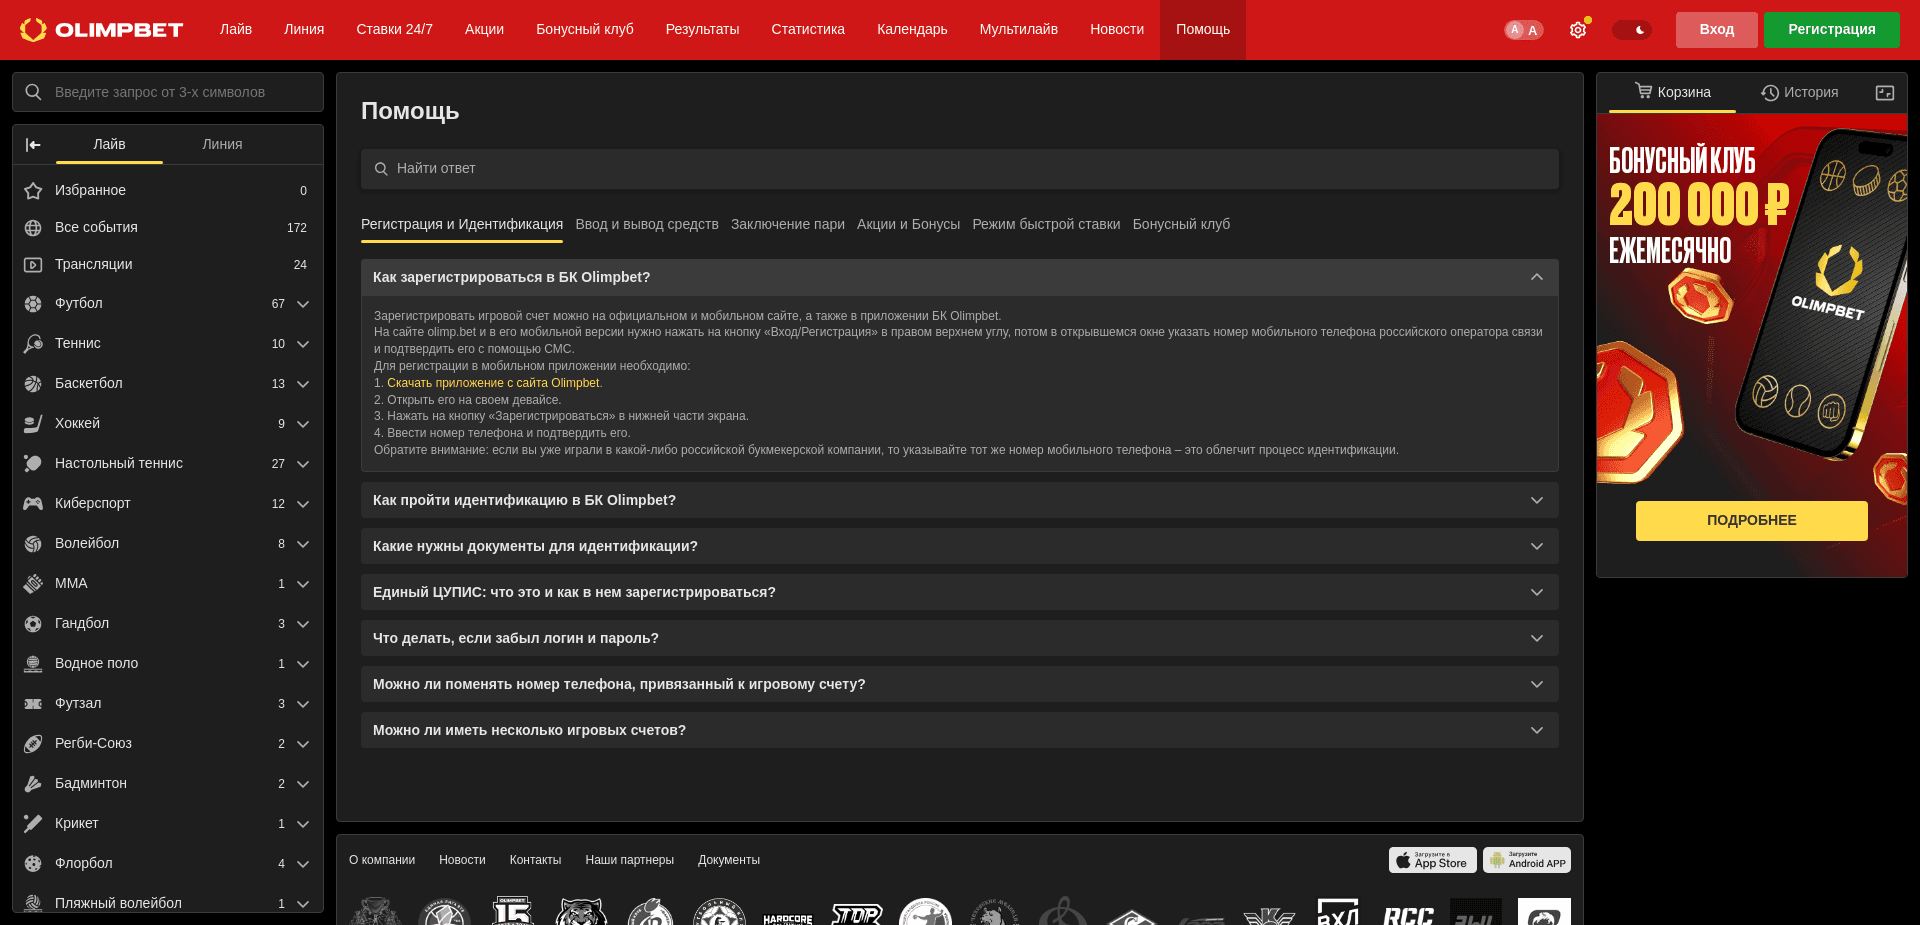The width and height of the screenshot is (1920, 925).
Task: Expand the Хоккей chevron
Action: (x=303, y=424)
